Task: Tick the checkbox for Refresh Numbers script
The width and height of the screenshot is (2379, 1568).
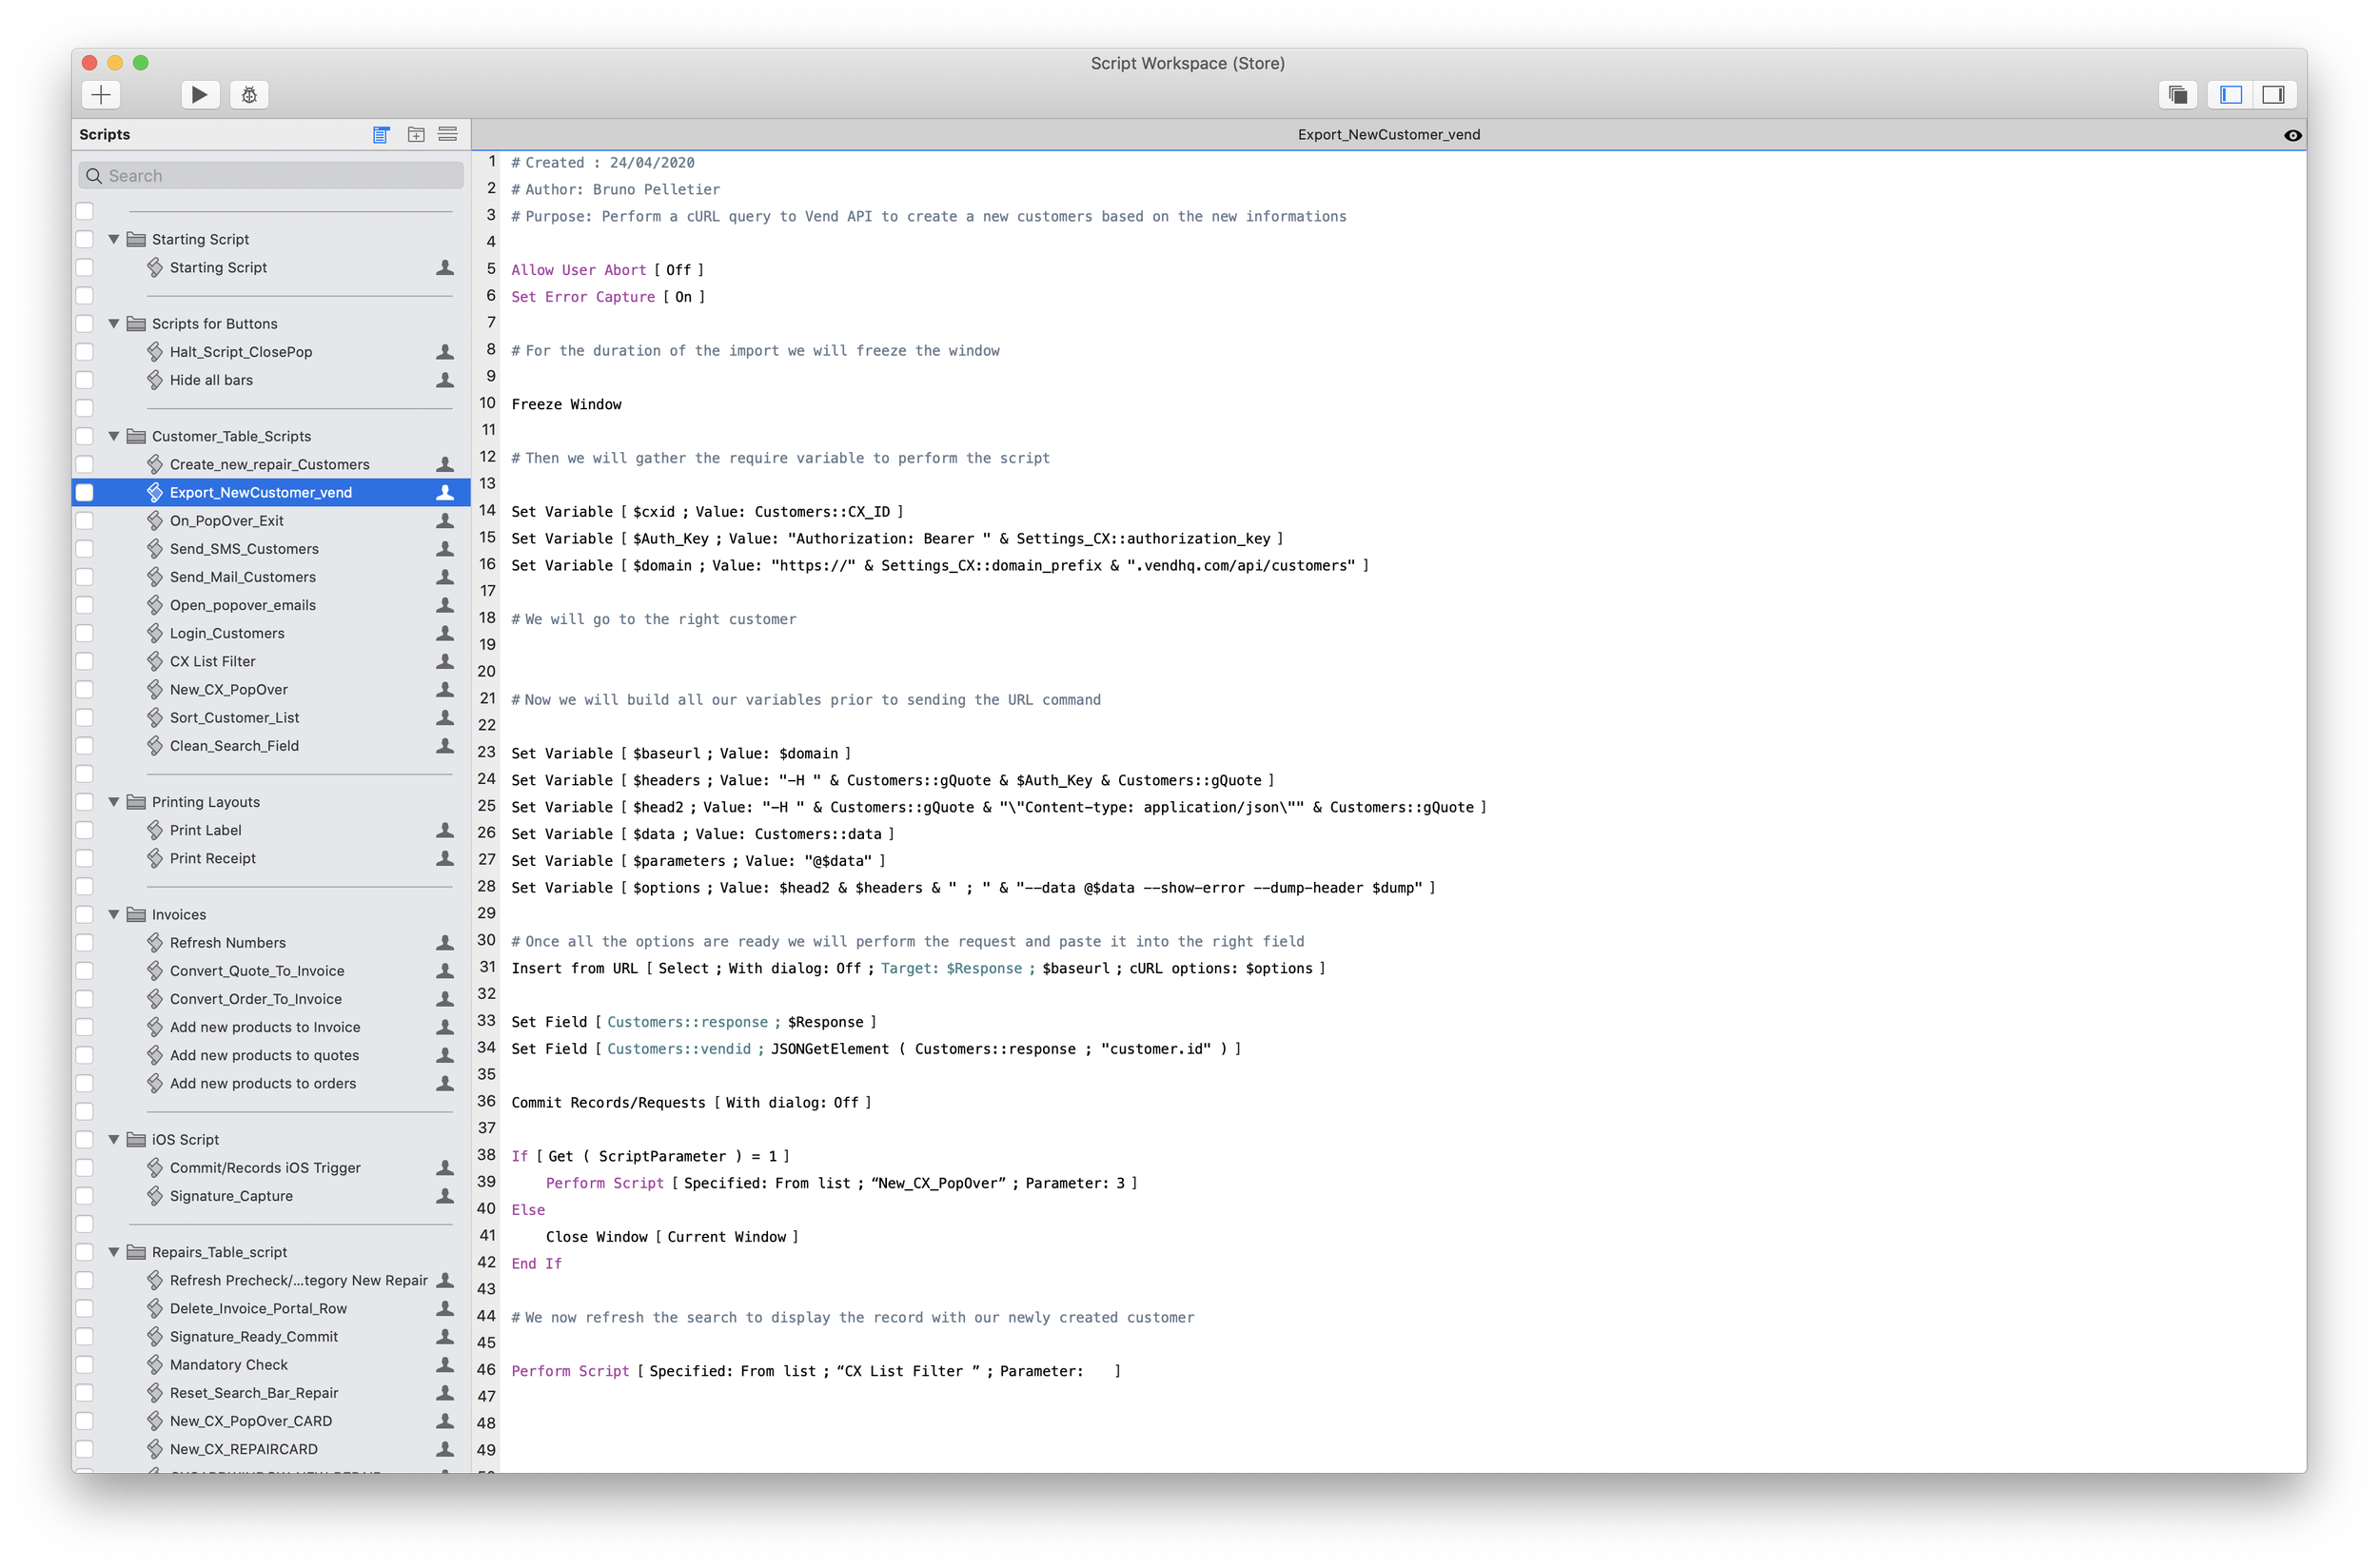Action: point(85,943)
